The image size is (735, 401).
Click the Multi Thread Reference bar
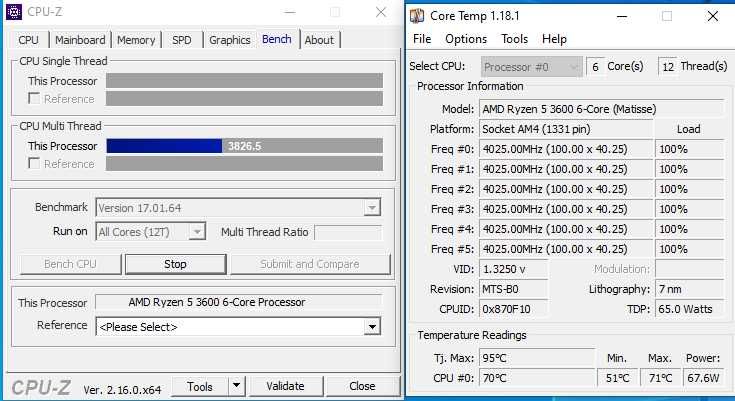[244, 164]
